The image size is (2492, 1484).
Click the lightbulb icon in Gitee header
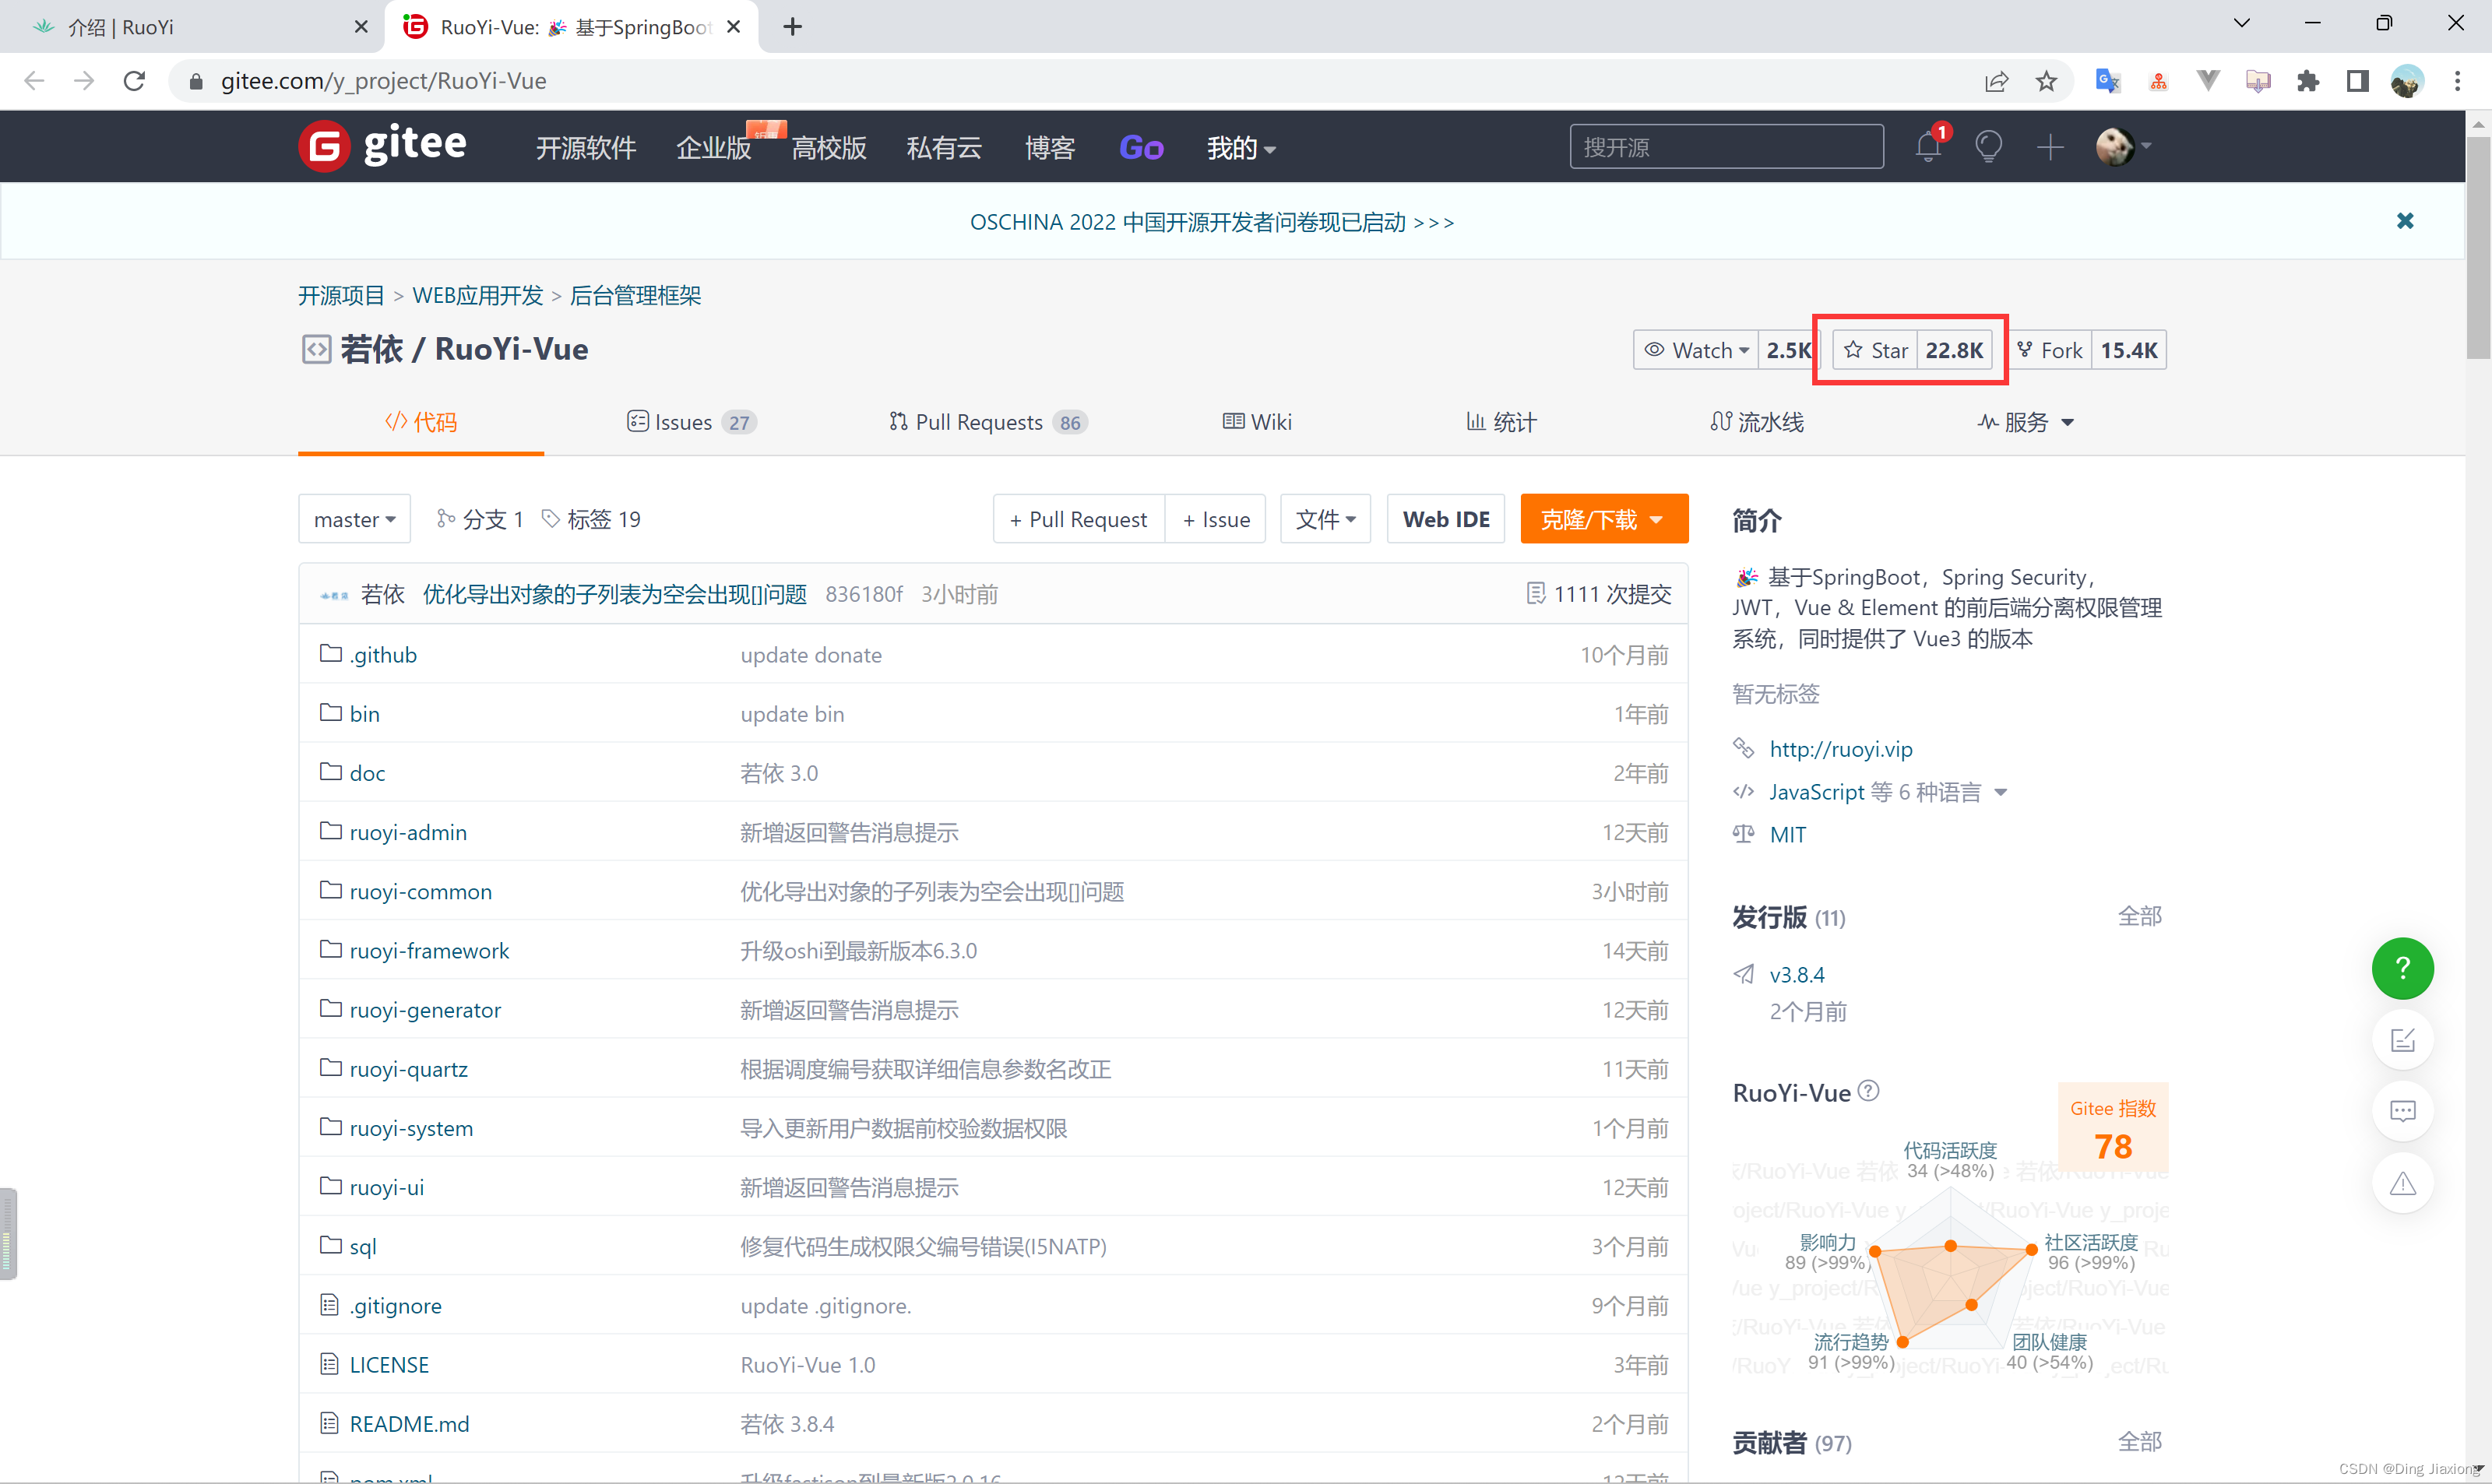[1988, 148]
